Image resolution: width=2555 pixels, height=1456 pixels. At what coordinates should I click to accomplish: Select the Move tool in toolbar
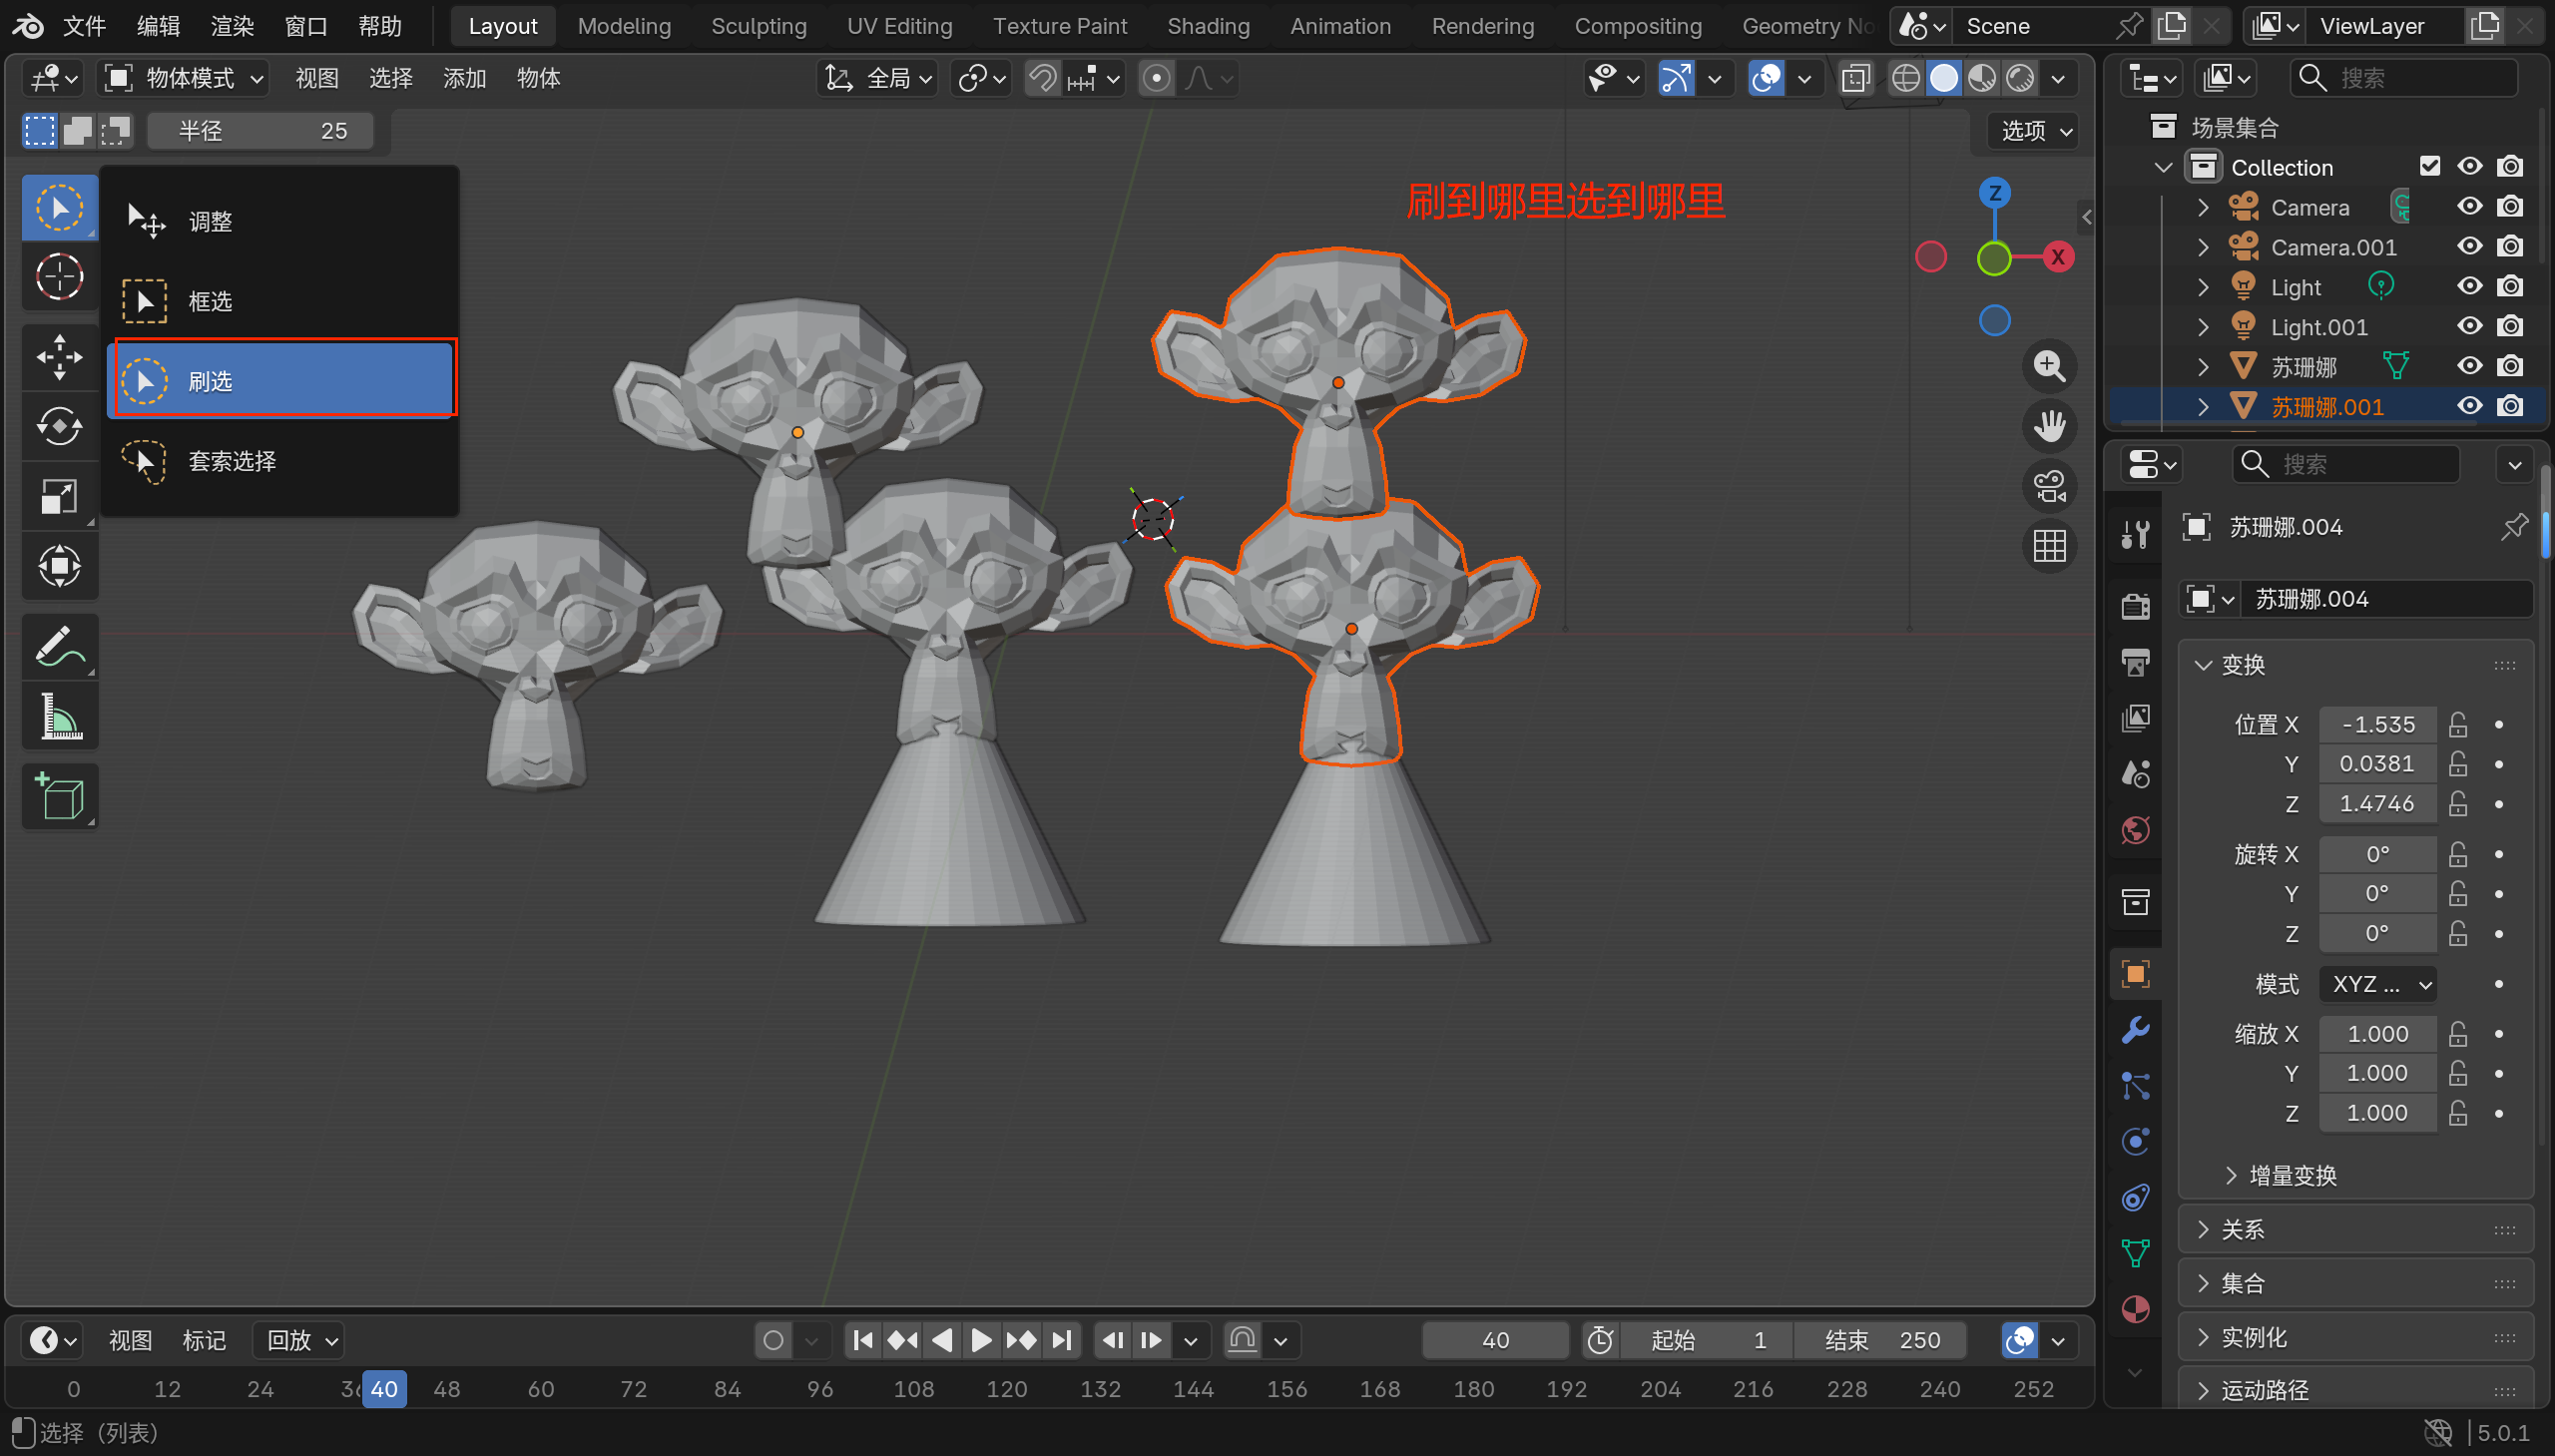pyautogui.click(x=59, y=356)
